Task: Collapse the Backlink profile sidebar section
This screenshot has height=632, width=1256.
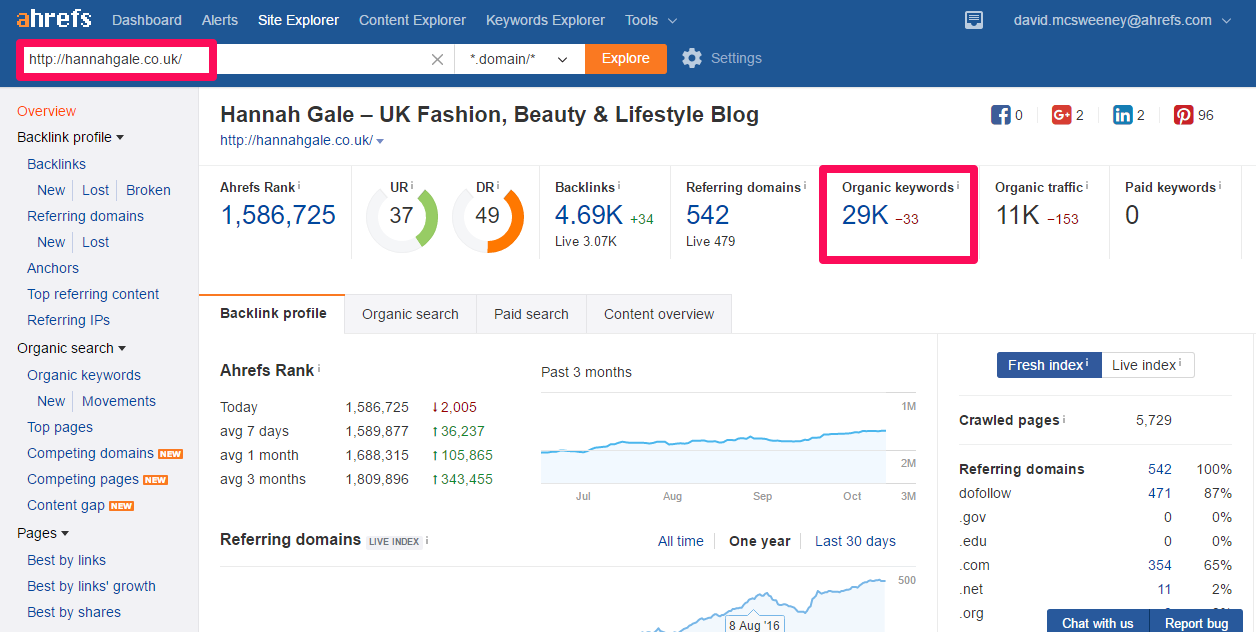Action: click(70, 137)
